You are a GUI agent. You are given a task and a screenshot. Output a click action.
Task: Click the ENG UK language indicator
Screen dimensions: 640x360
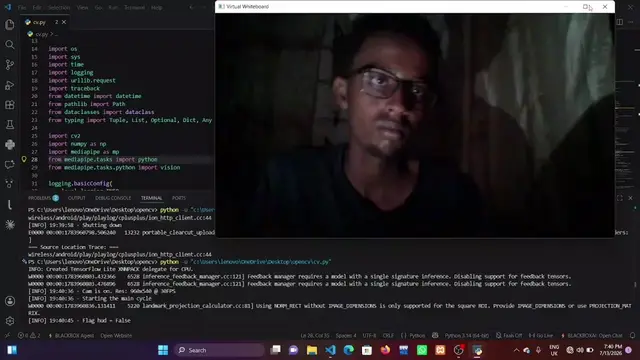click(x=554, y=350)
